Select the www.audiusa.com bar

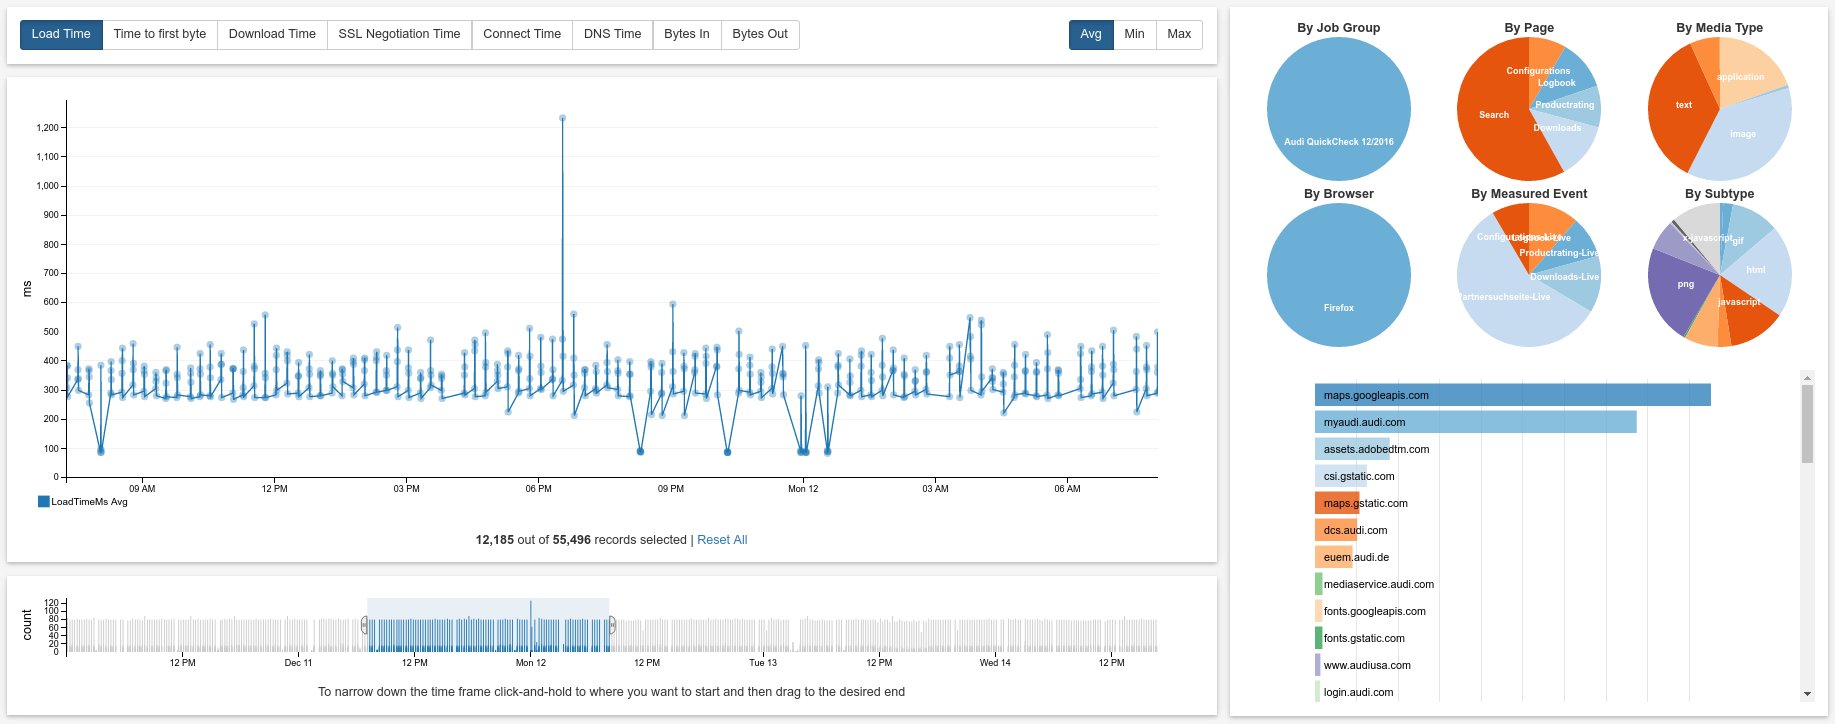[x=1318, y=665]
